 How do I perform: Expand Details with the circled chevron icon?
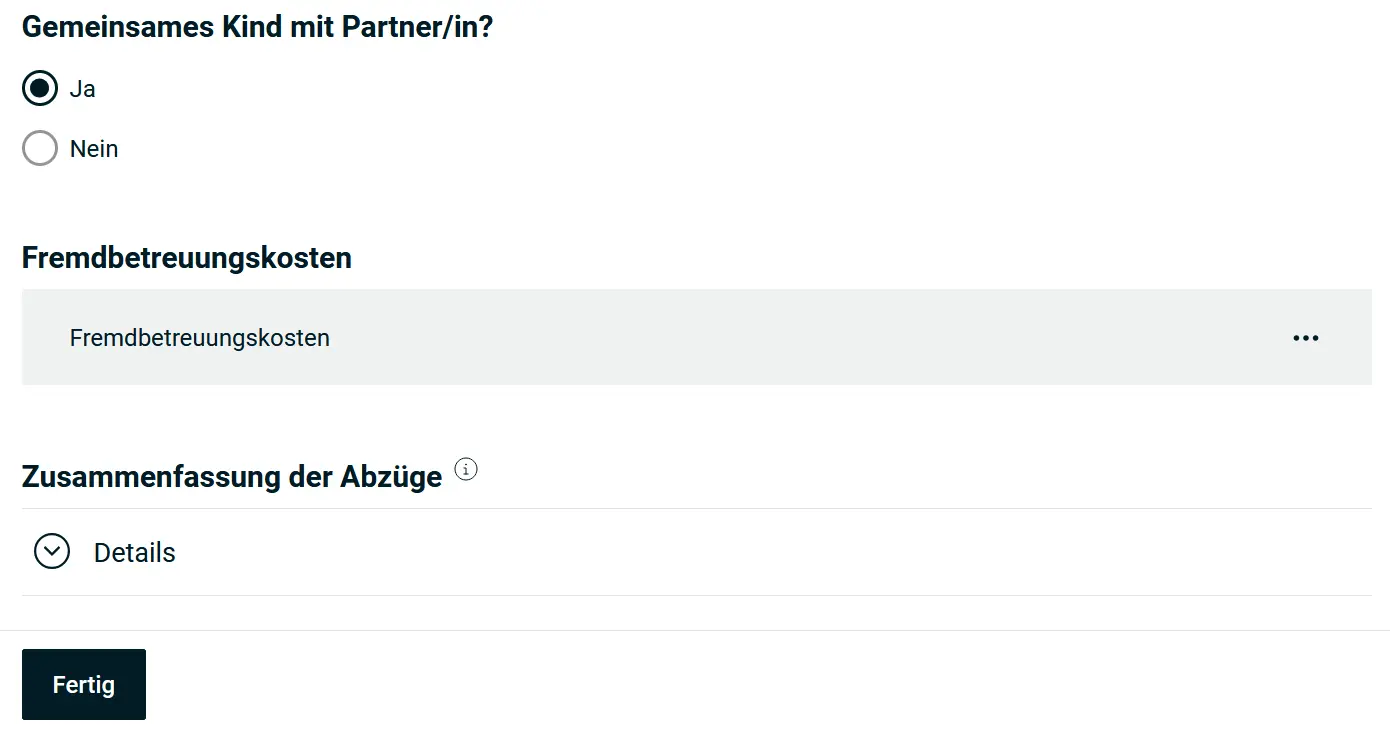pos(52,551)
